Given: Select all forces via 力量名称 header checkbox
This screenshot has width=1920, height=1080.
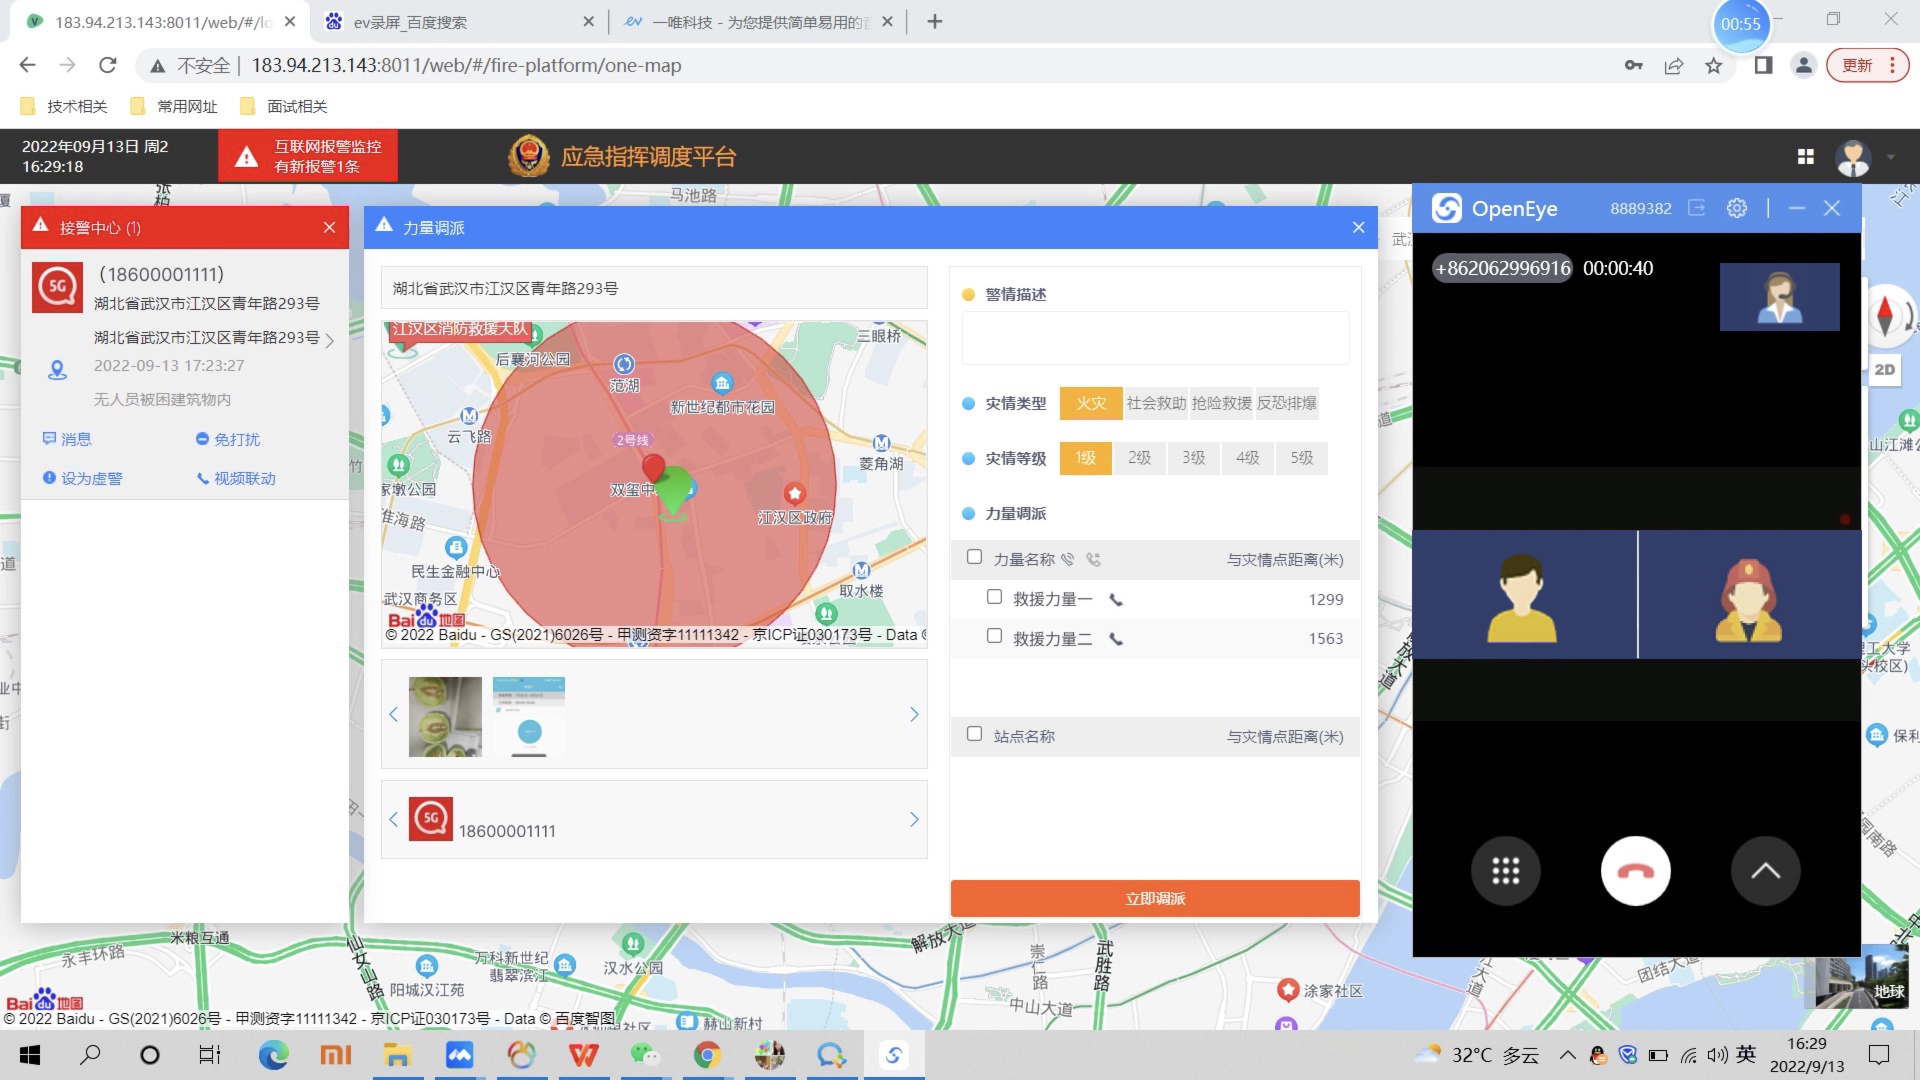Looking at the screenshot, I should (x=974, y=557).
